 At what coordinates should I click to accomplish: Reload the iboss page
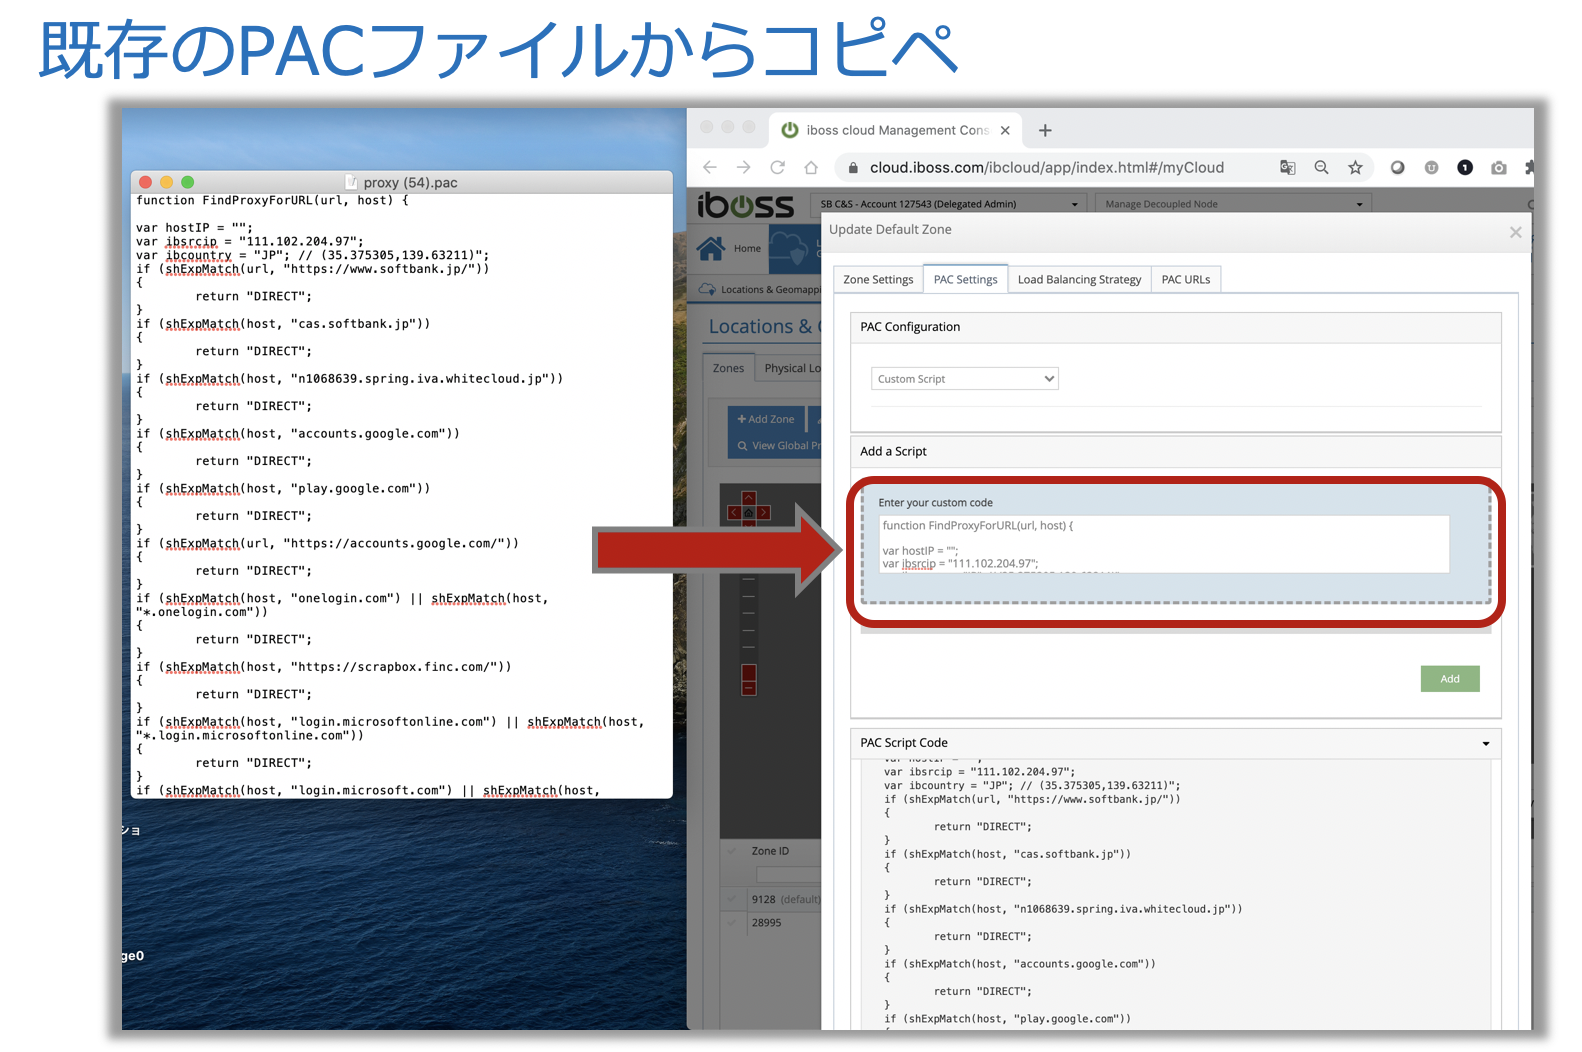click(x=777, y=167)
